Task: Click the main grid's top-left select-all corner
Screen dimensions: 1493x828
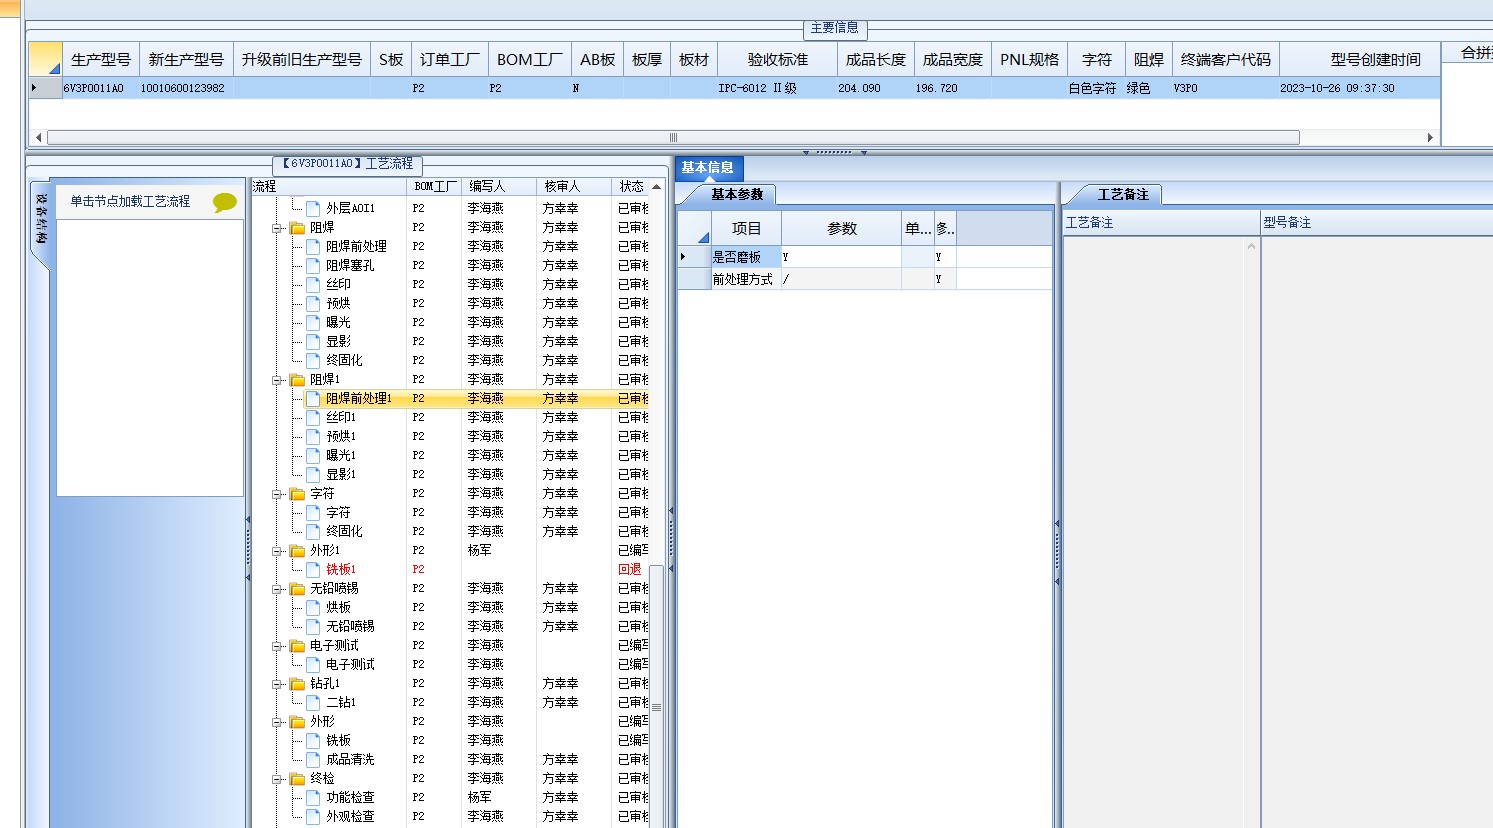Action: pyautogui.click(x=46, y=59)
